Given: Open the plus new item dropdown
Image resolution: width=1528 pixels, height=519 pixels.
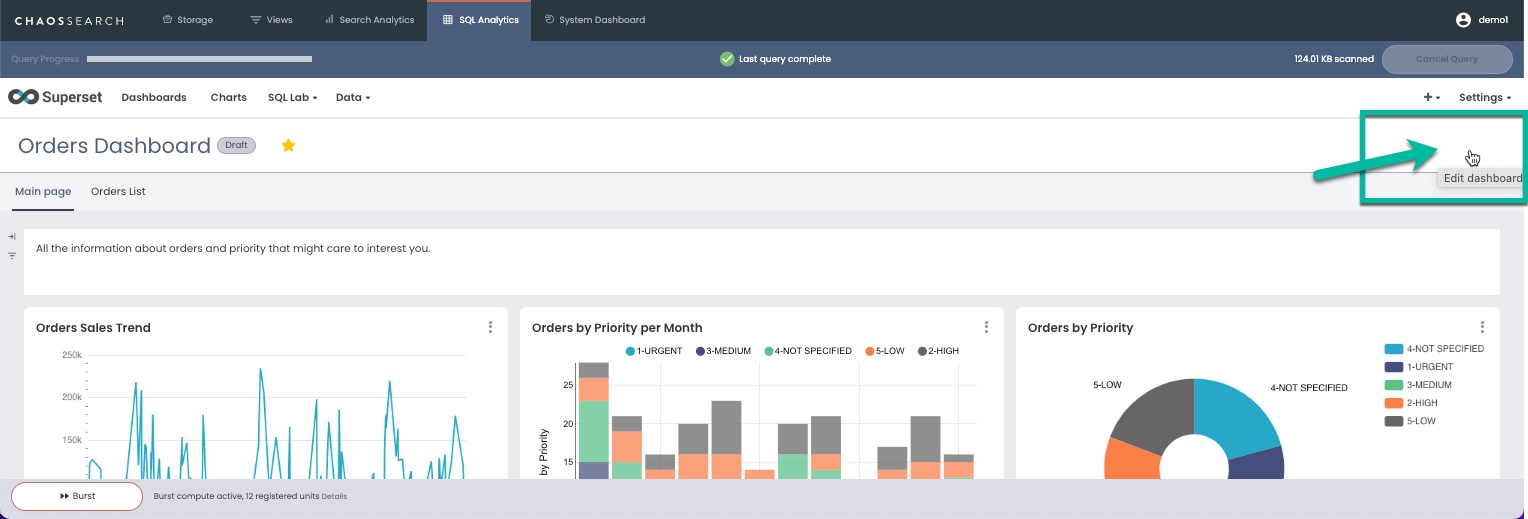Looking at the screenshot, I should click(1431, 97).
